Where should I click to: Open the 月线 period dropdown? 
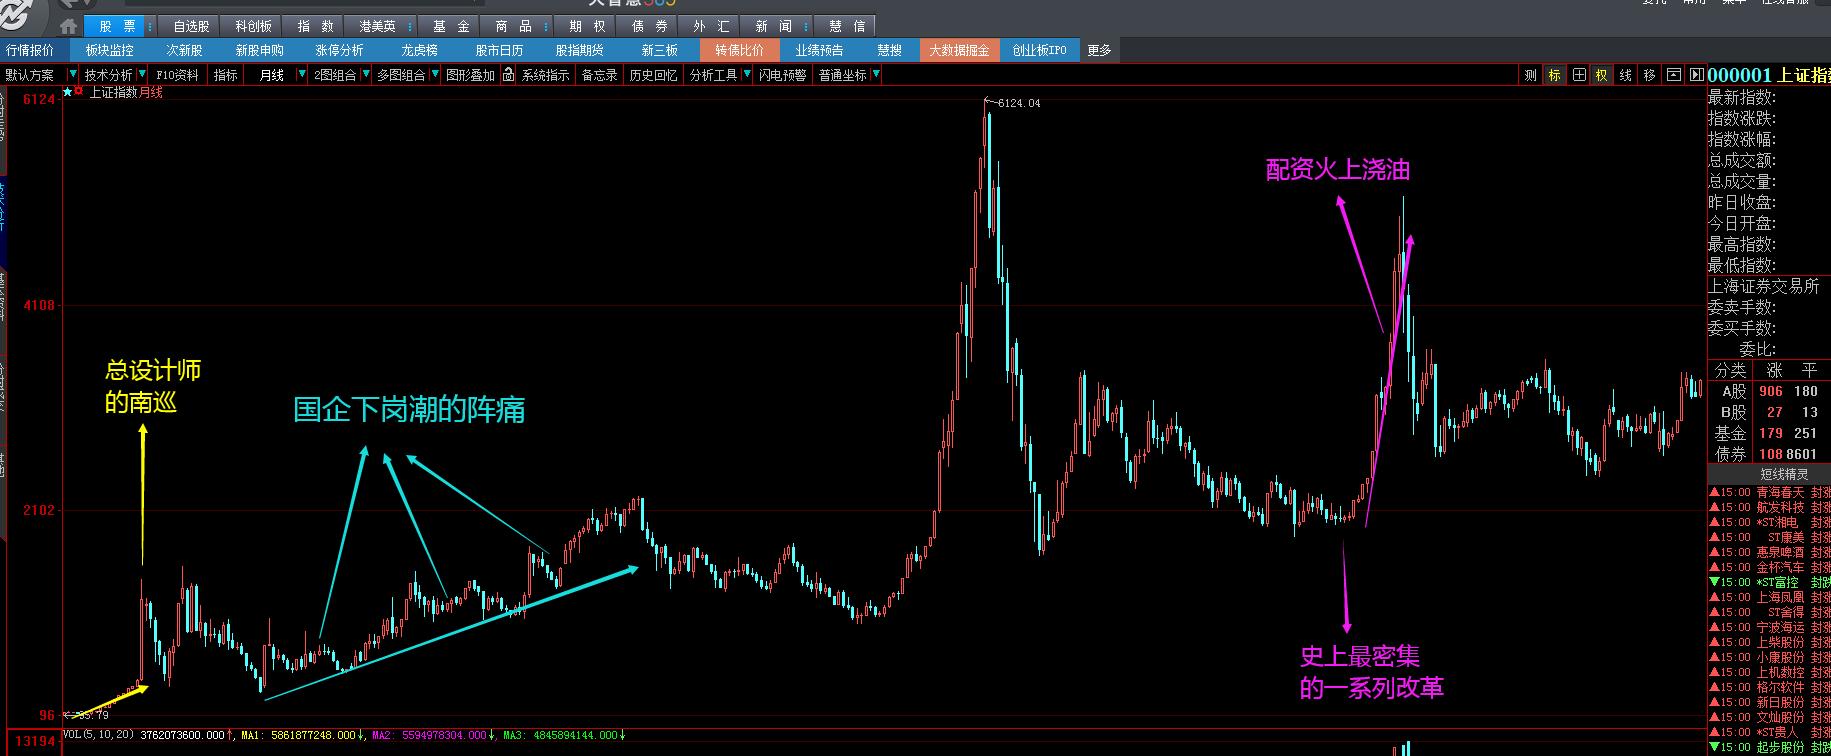coord(302,75)
